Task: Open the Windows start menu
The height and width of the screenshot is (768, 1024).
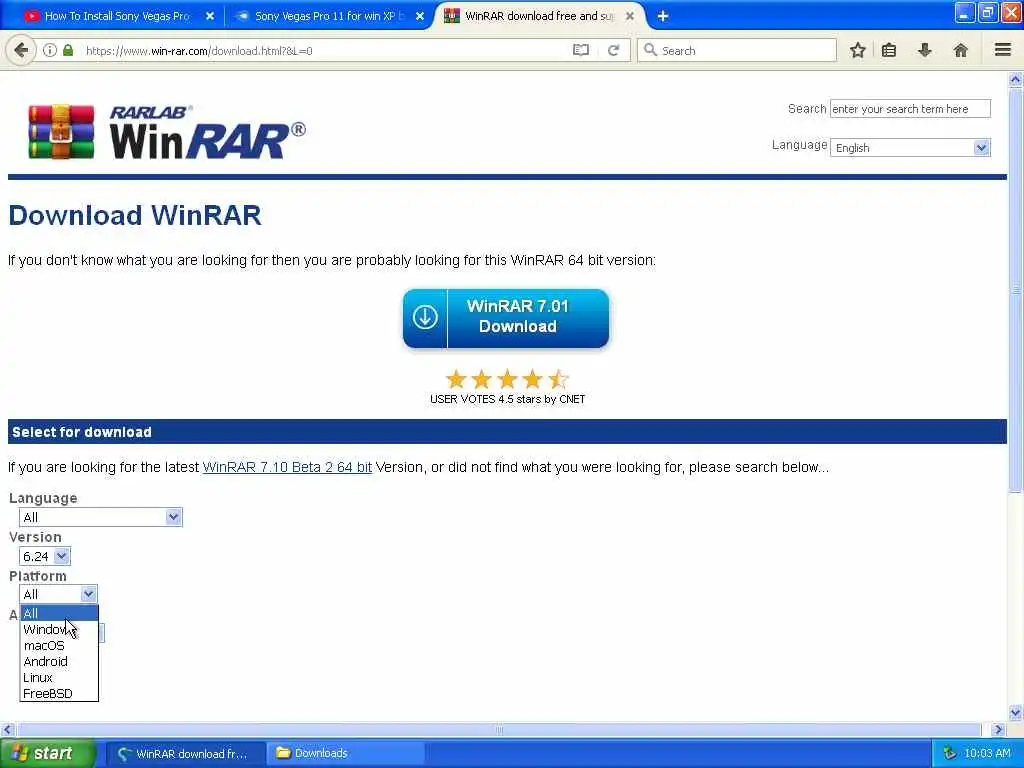Action: (x=48, y=753)
